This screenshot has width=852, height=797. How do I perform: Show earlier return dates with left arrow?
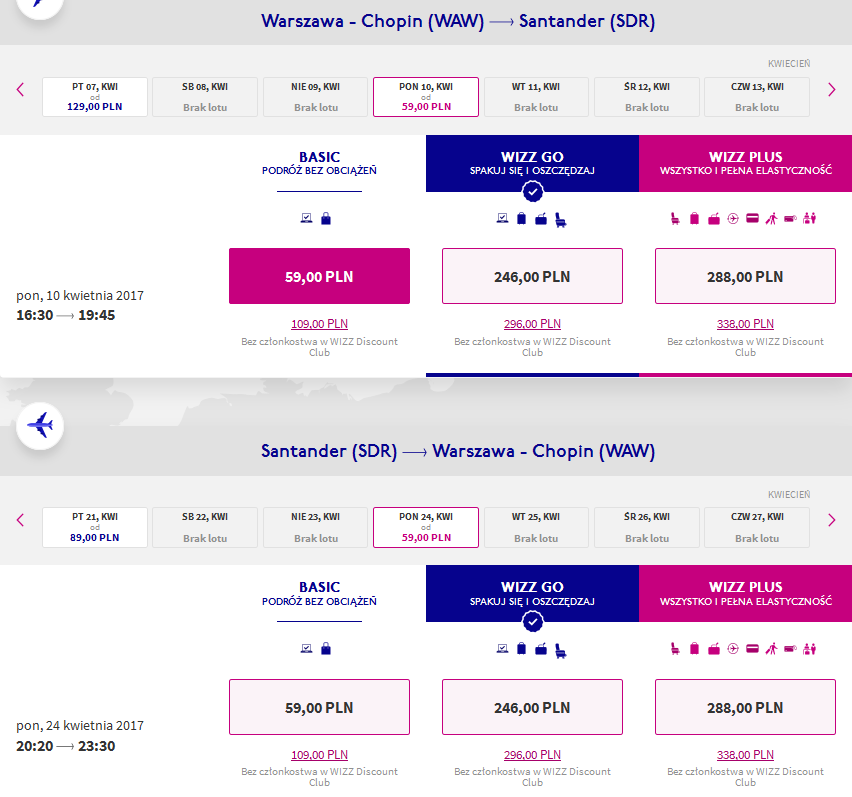pos(21,520)
